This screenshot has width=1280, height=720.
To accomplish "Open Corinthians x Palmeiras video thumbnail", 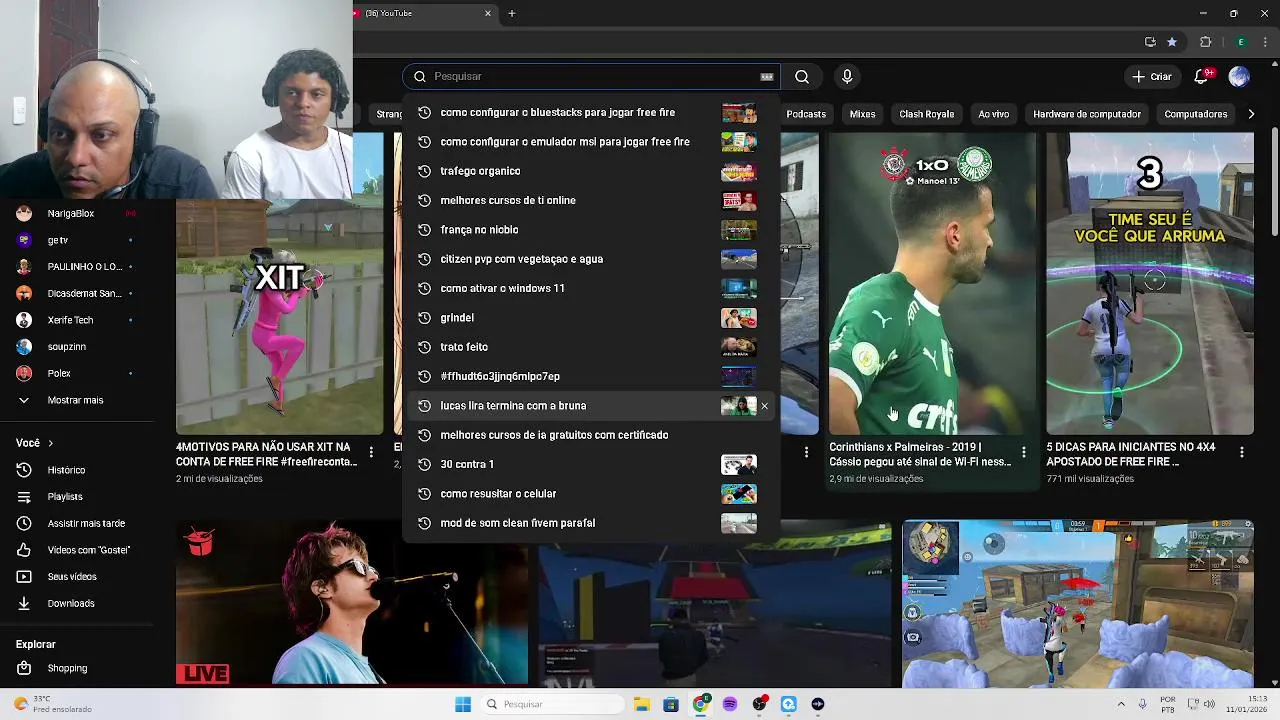I will point(932,283).
